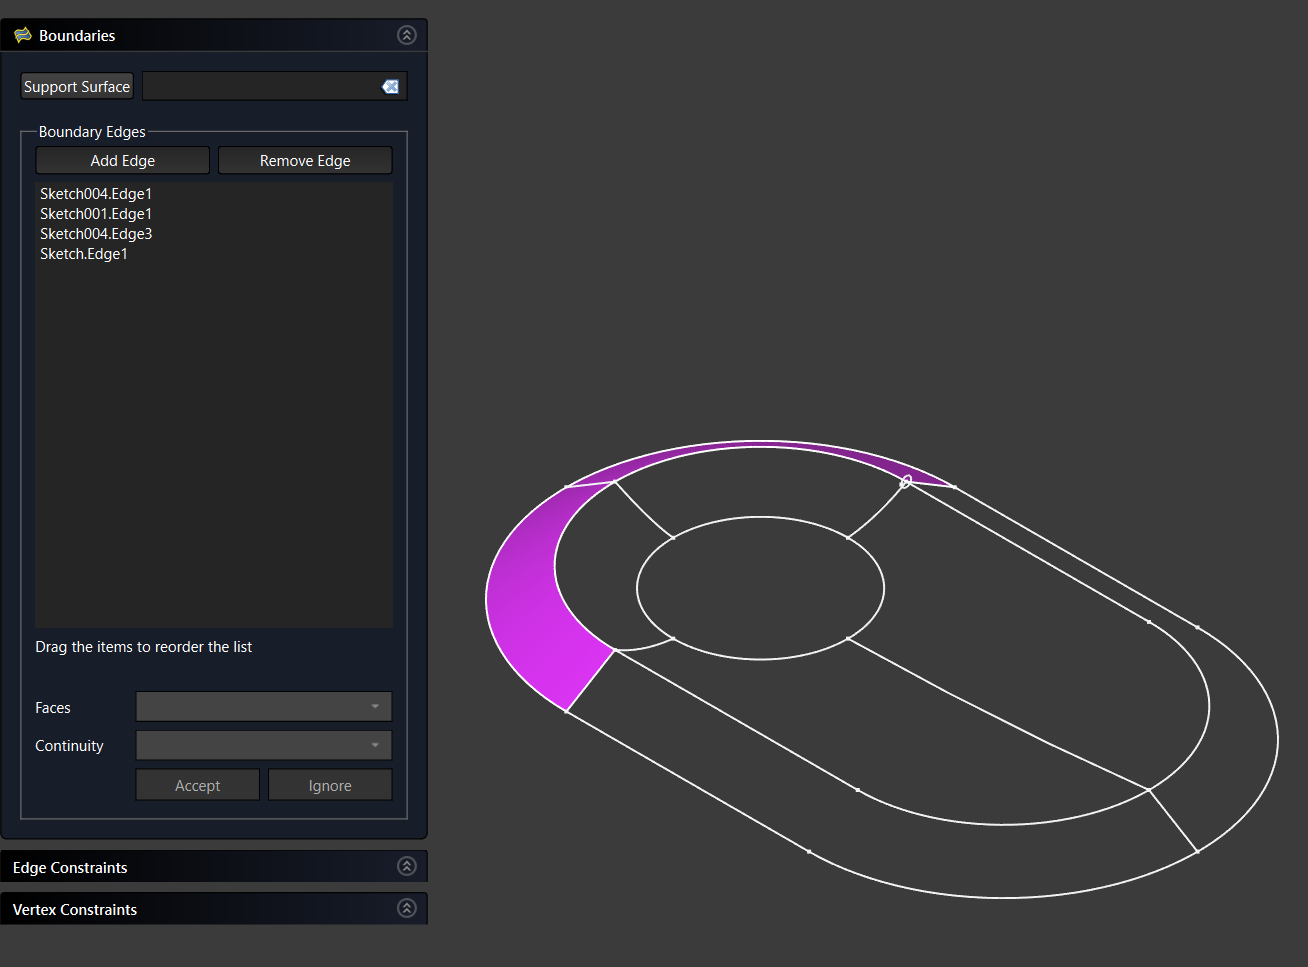This screenshot has width=1308, height=967.
Task: Select Sketch.Edge1 in boundary list
Action: point(84,254)
